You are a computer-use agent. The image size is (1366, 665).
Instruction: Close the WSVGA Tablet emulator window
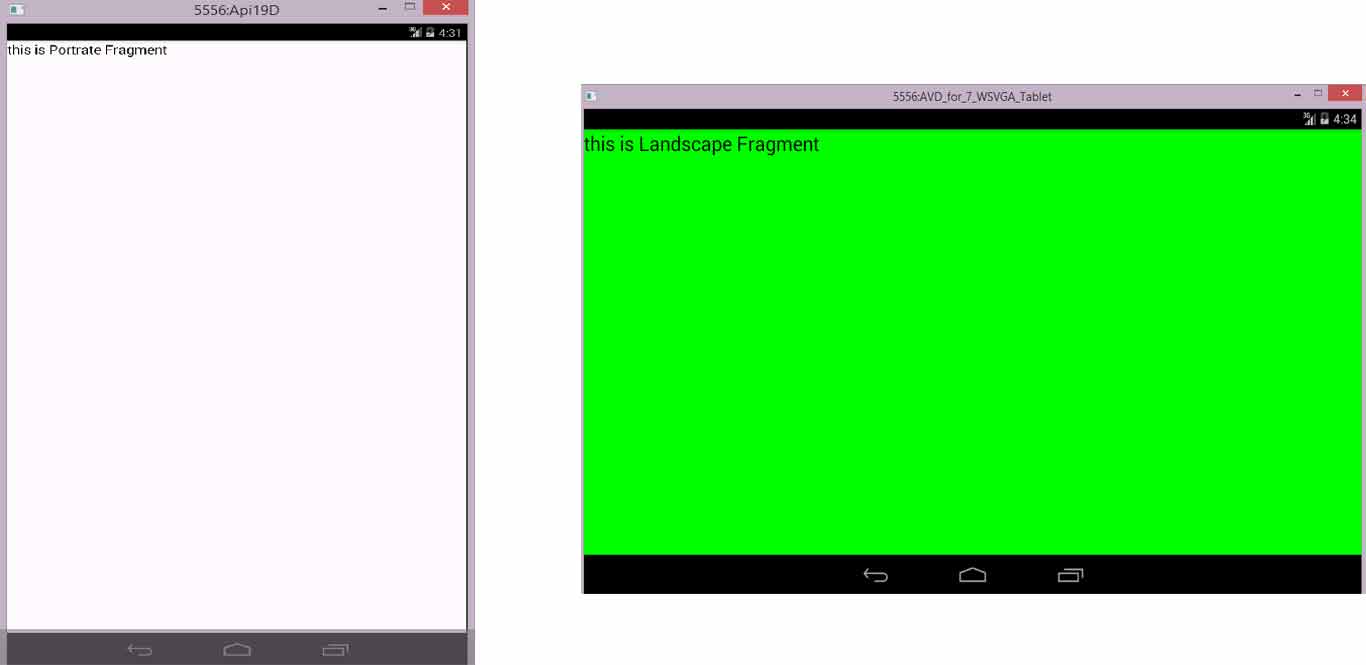(1345, 93)
